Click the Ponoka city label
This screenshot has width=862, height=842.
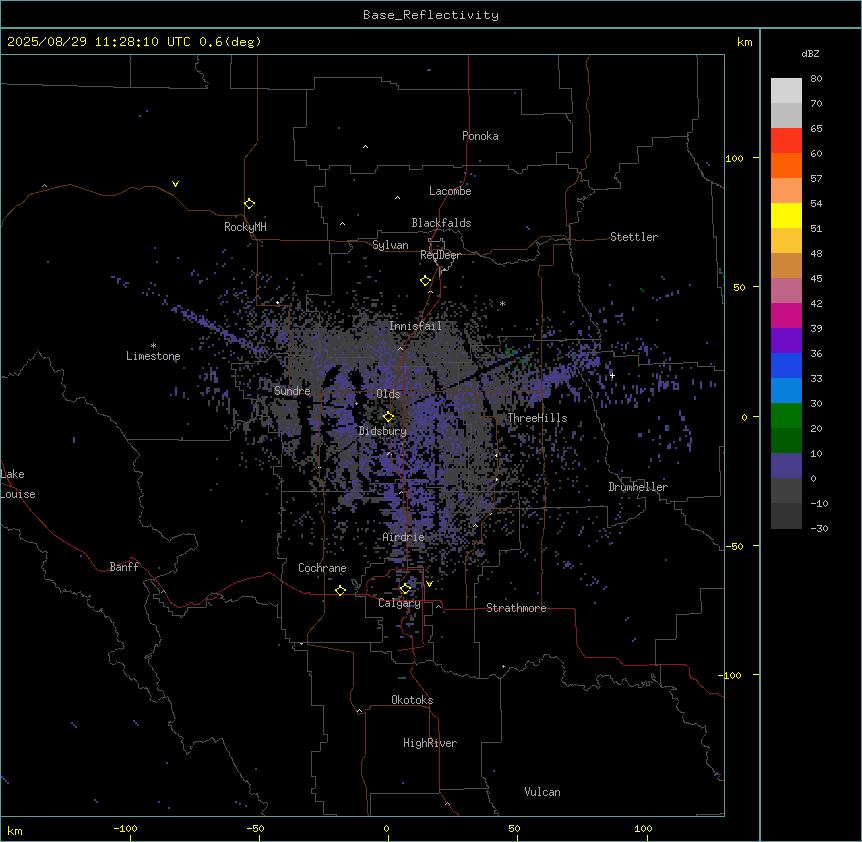pos(480,136)
